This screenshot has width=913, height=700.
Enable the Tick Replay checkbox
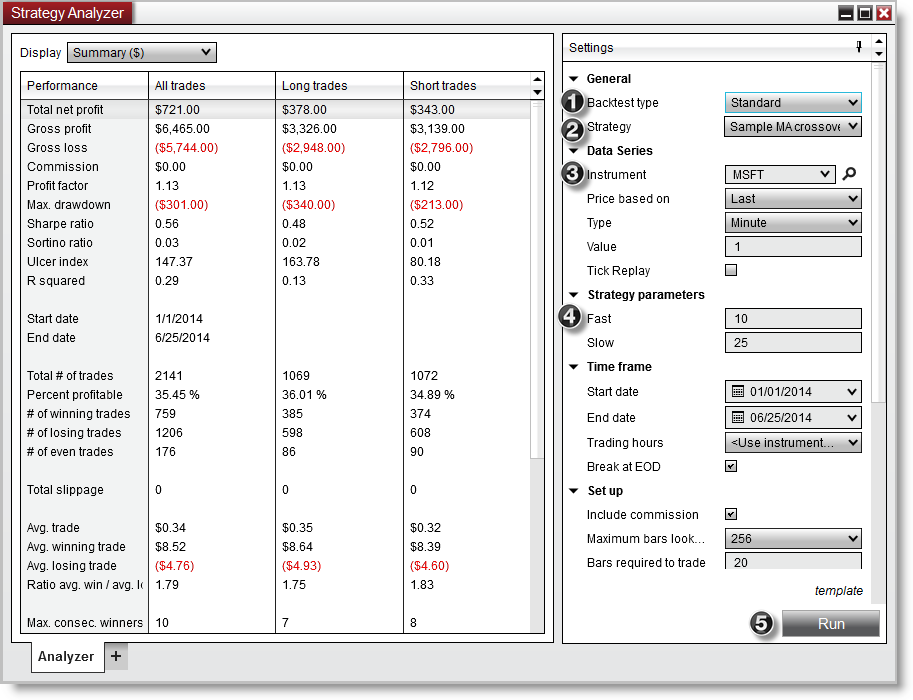tap(730, 270)
